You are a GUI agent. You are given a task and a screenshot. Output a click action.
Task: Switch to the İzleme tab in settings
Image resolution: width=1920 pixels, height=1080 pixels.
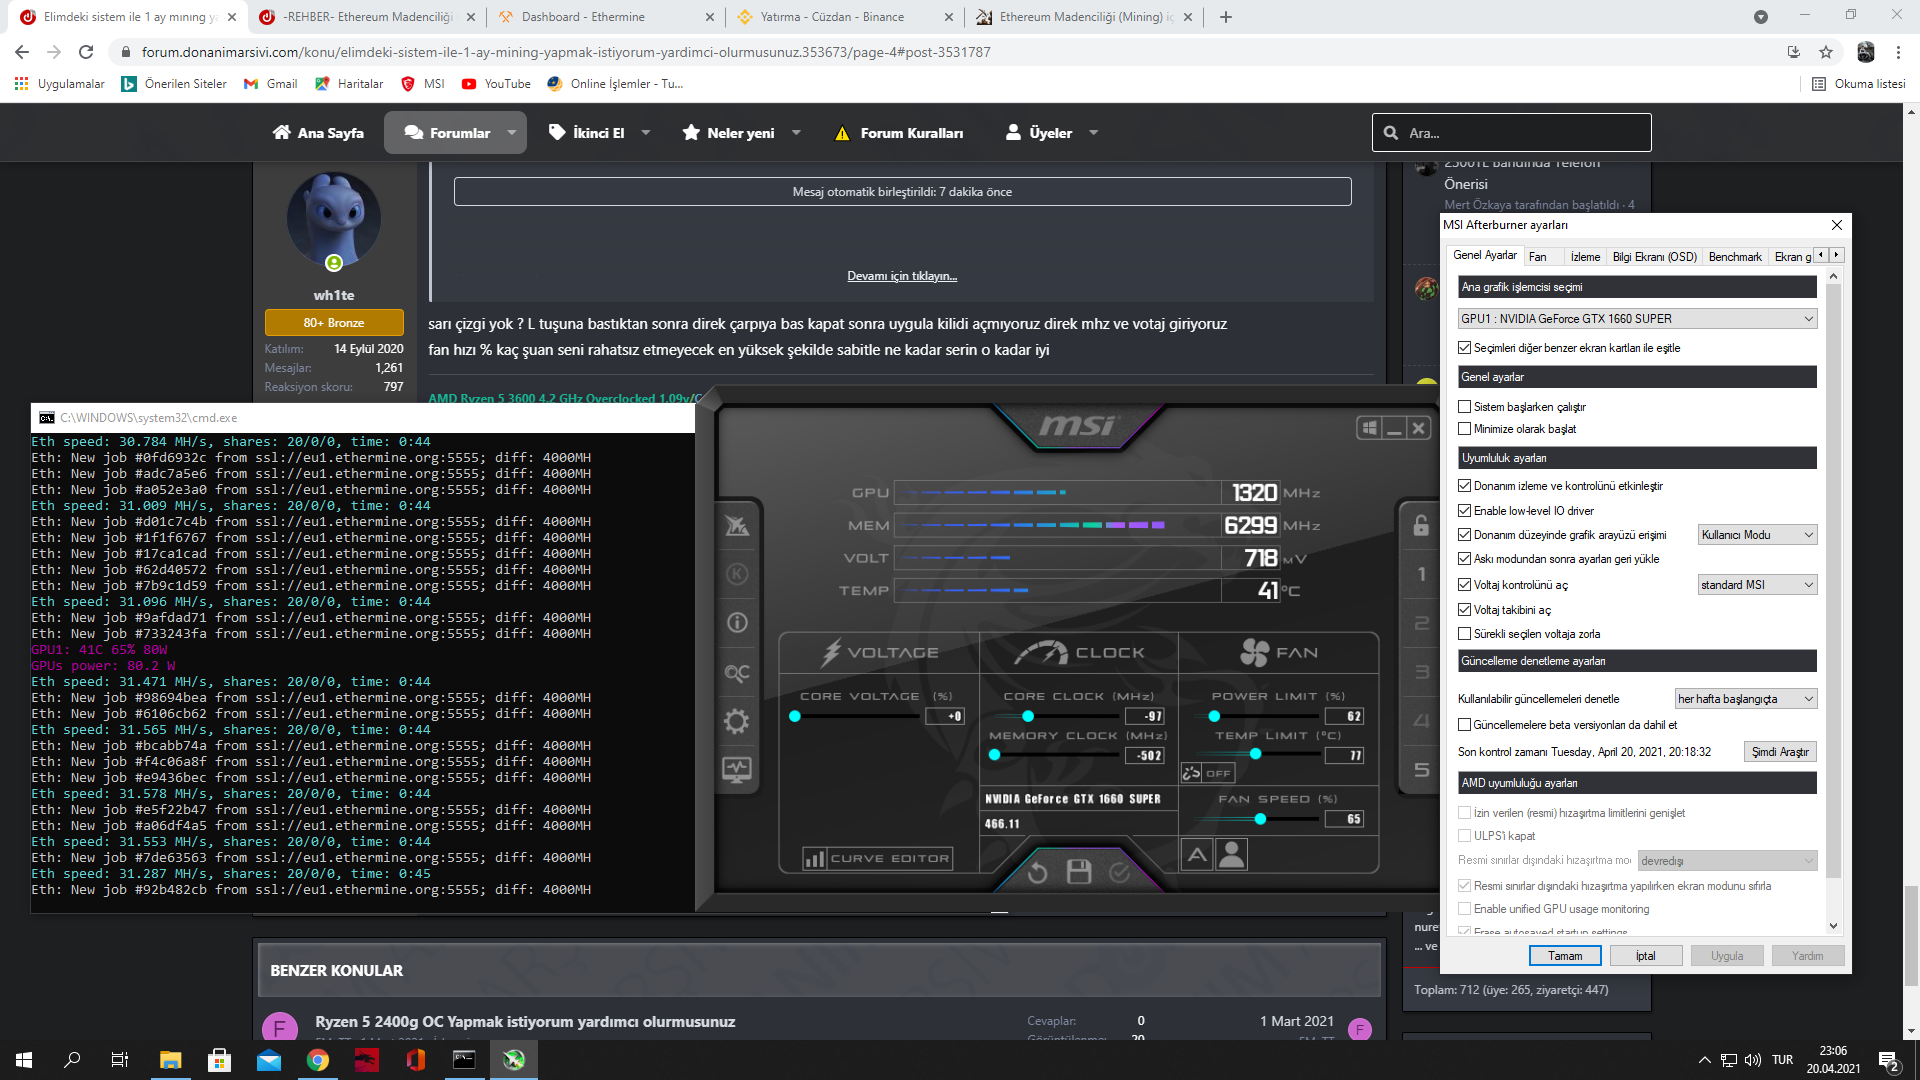(x=1585, y=257)
